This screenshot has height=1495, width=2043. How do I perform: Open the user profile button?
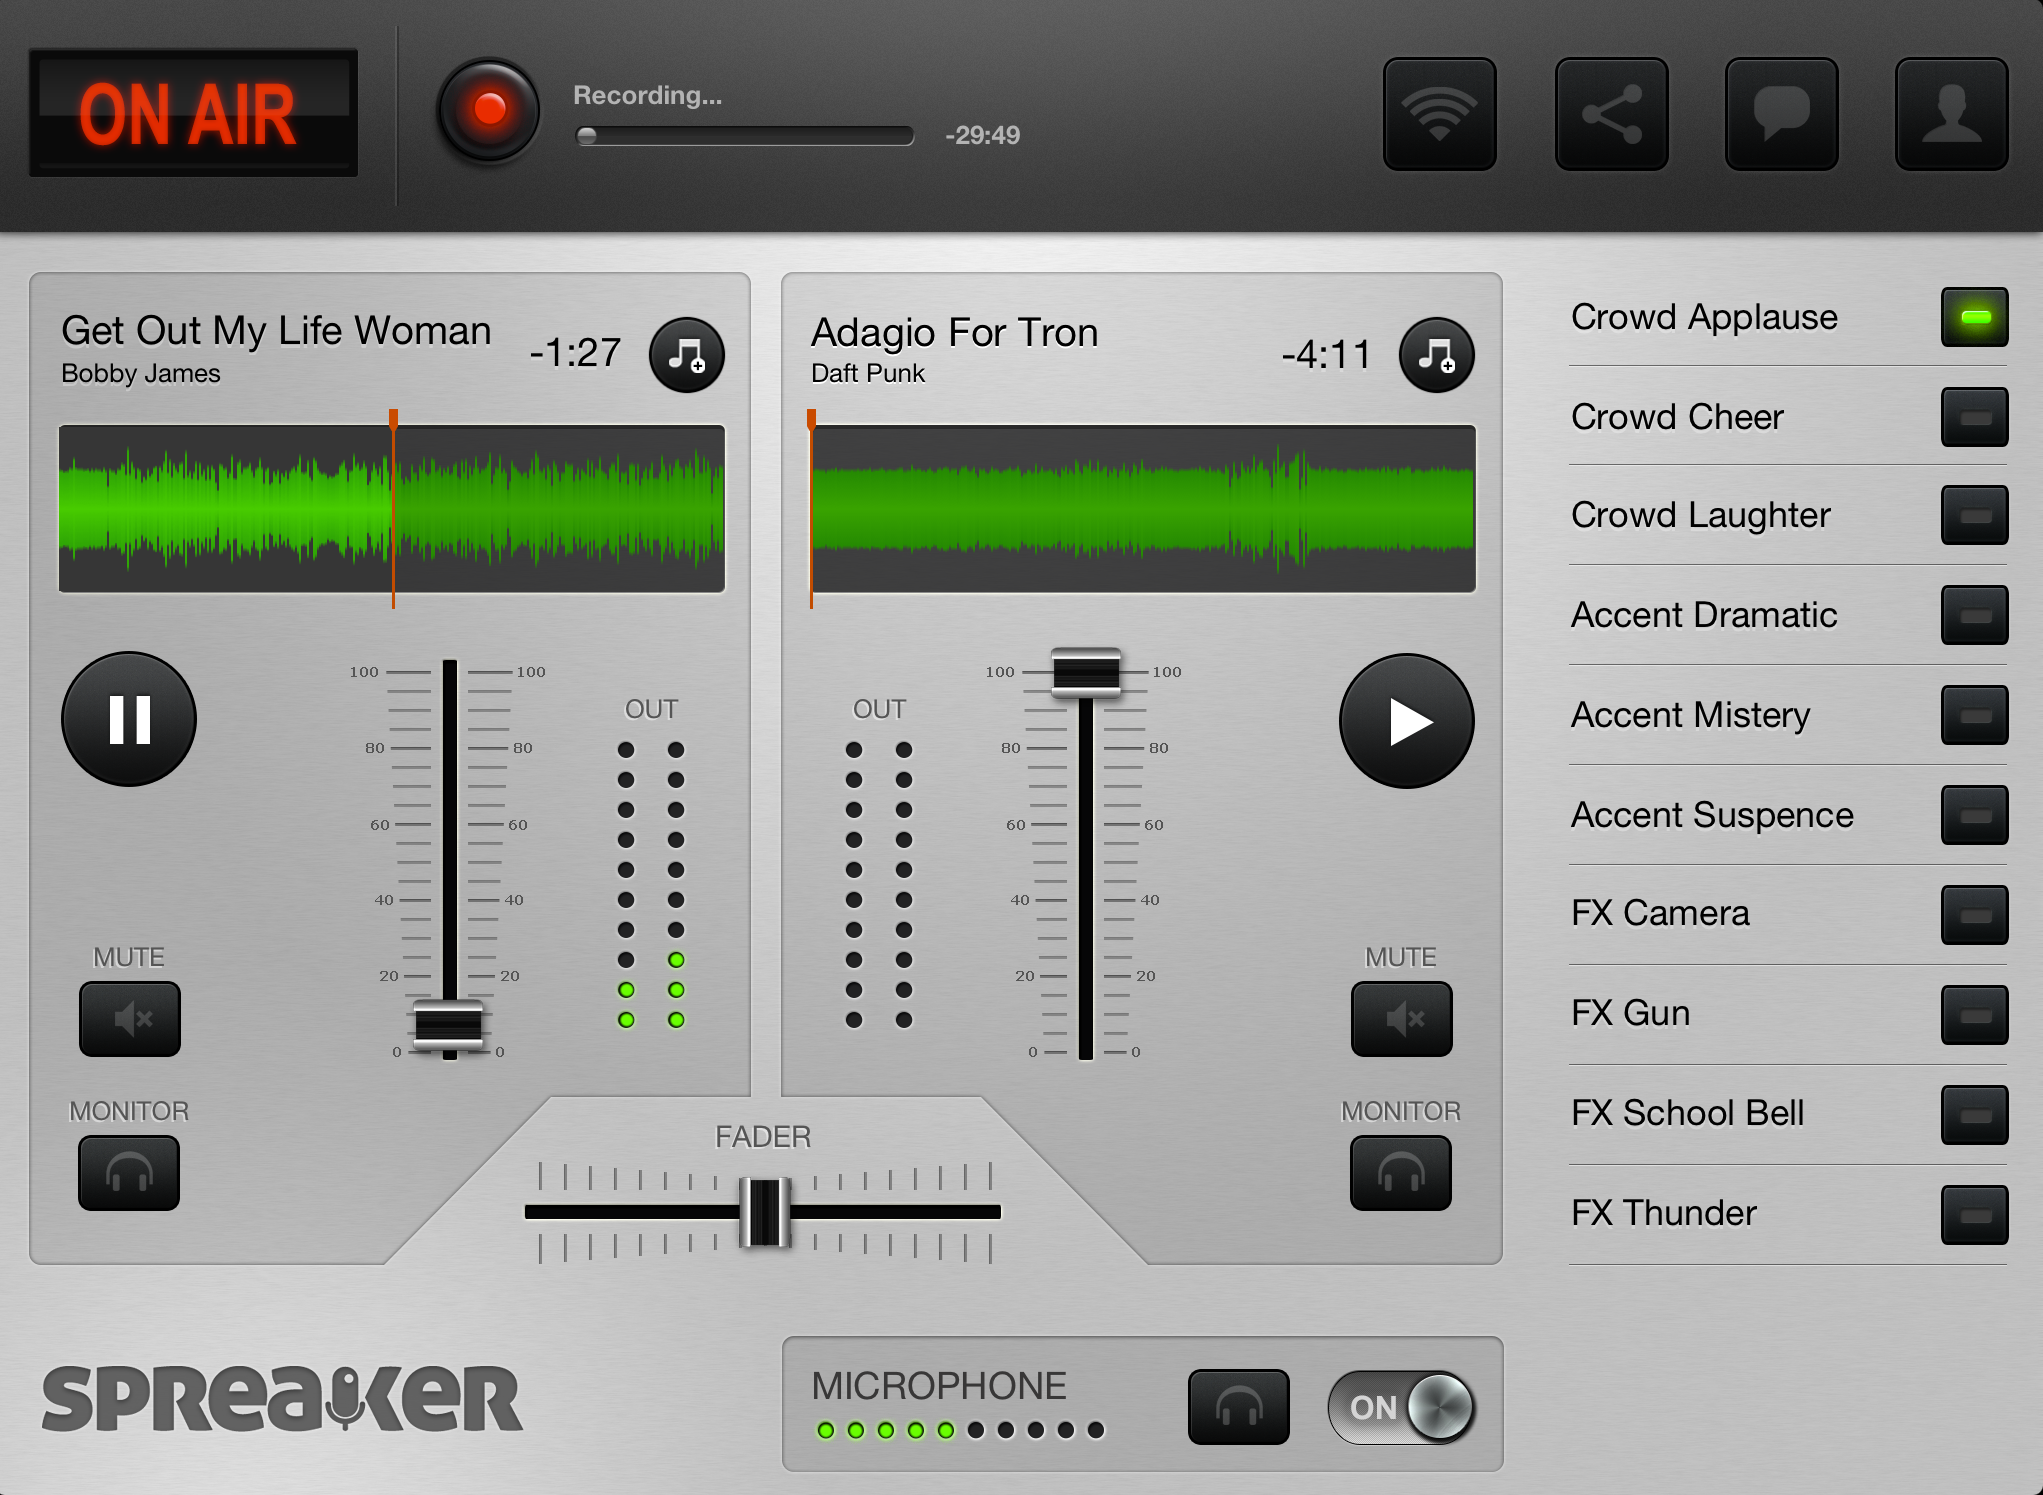click(x=1951, y=114)
